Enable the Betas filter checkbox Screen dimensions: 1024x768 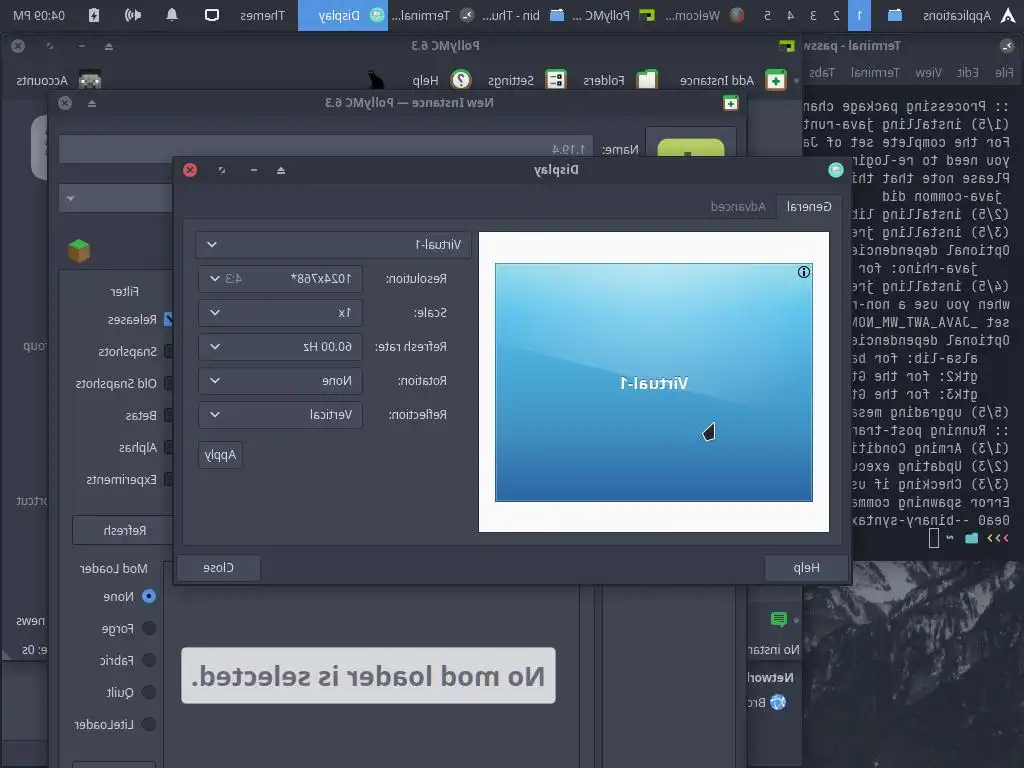pos(168,415)
